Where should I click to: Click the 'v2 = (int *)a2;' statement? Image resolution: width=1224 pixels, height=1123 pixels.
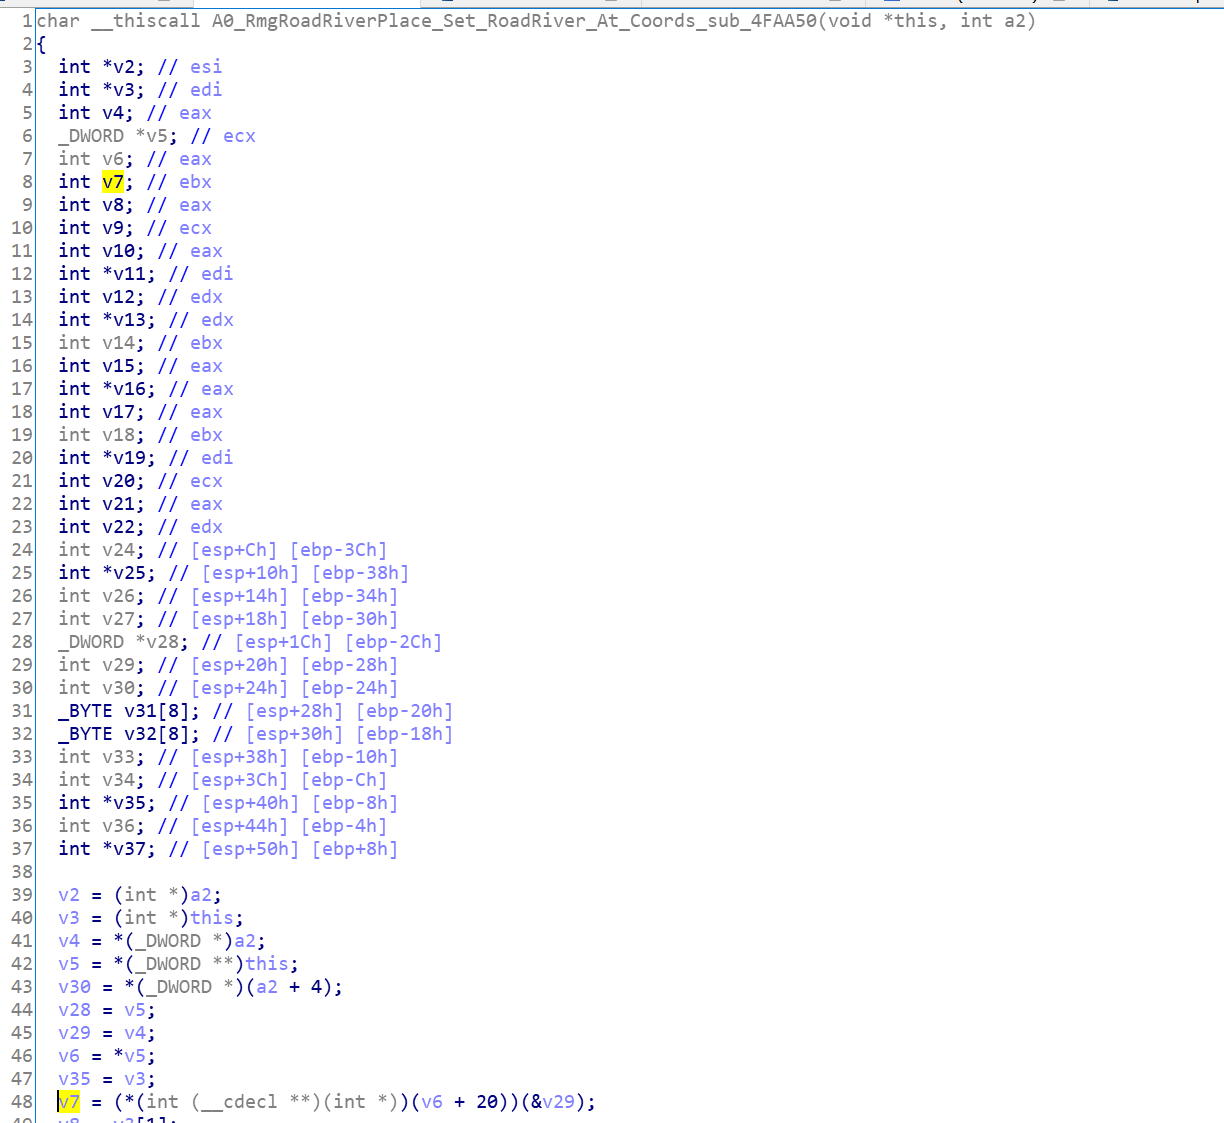(x=140, y=895)
